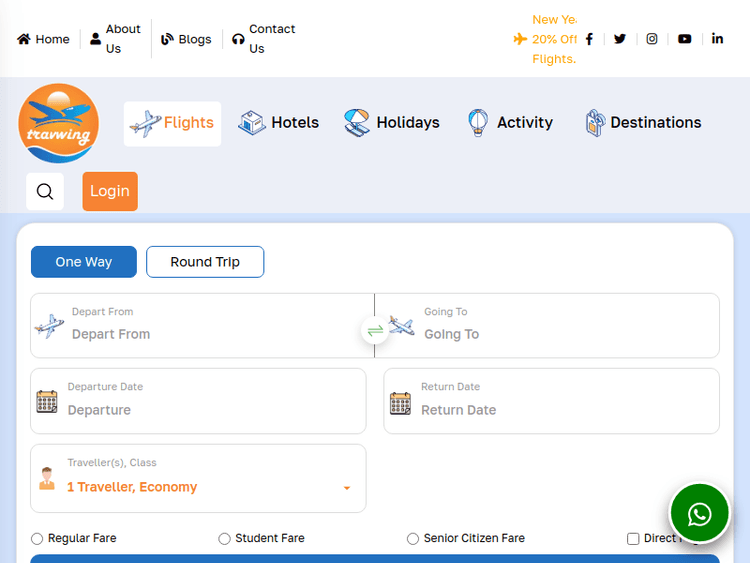Select the Round Trip tab
The width and height of the screenshot is (750, 563).
(205, 262)
